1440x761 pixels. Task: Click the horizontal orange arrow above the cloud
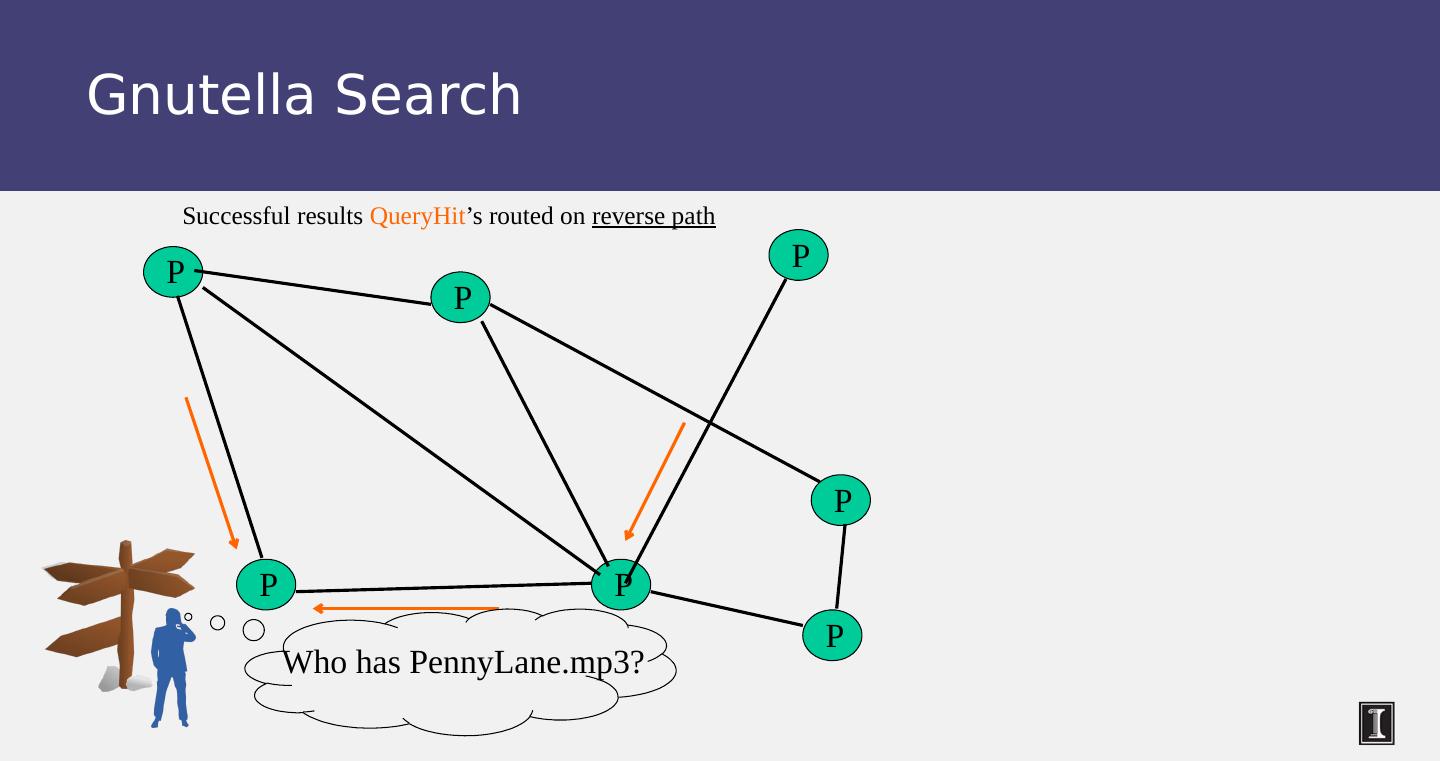(x=405, y=608)
